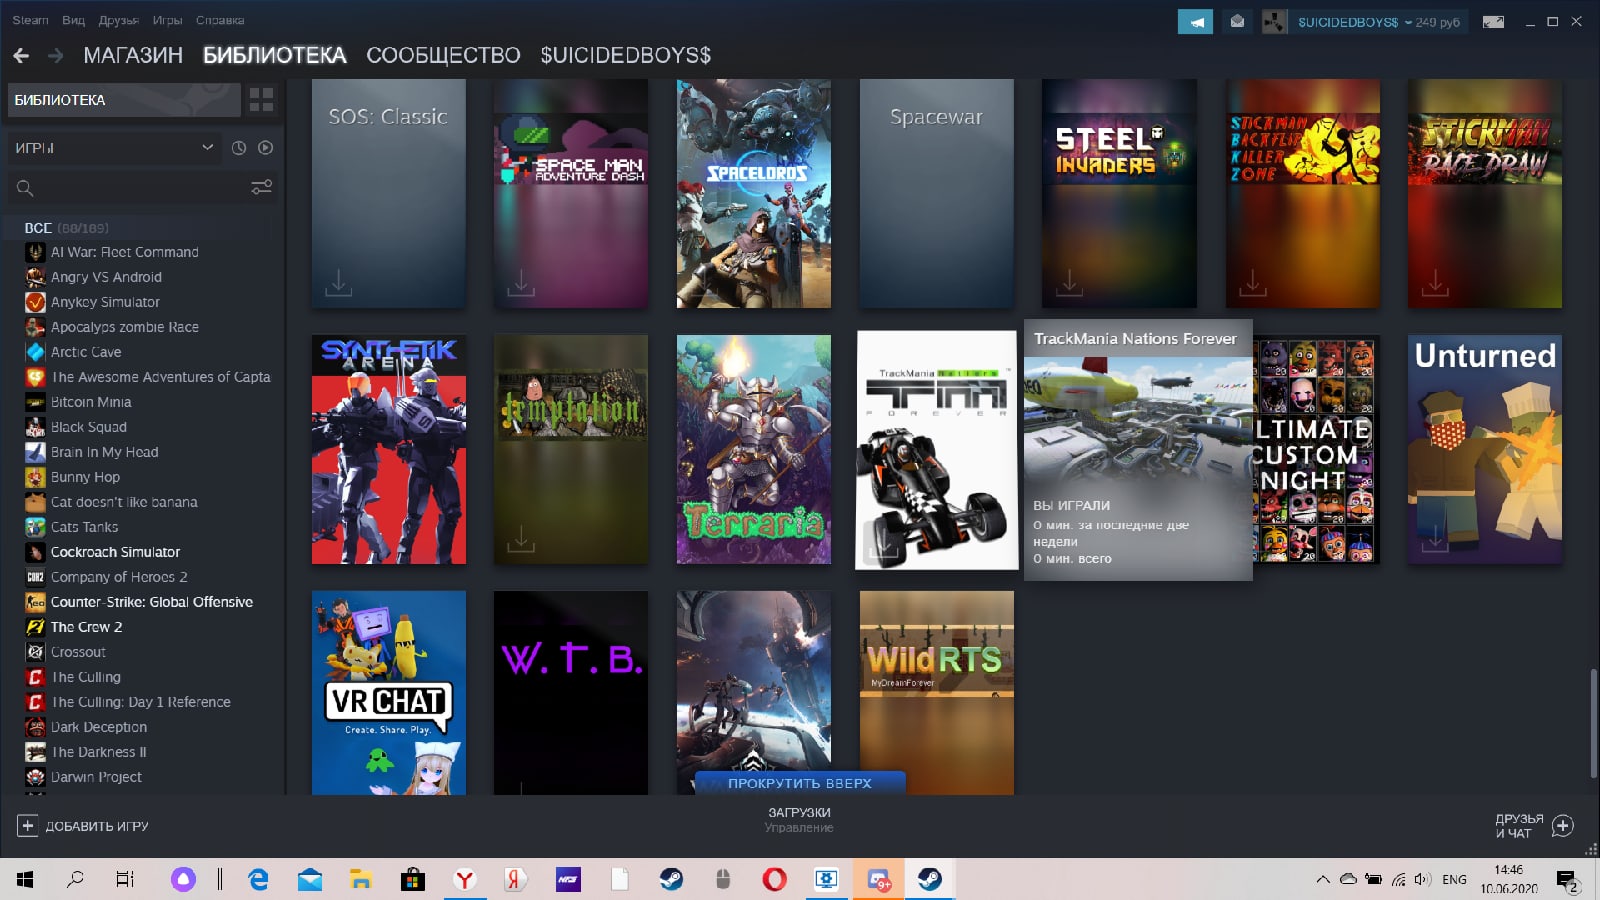
Task: Click ПРОКРУТИТЬ ВВЕРХ button
Action: tap(800, 783)
